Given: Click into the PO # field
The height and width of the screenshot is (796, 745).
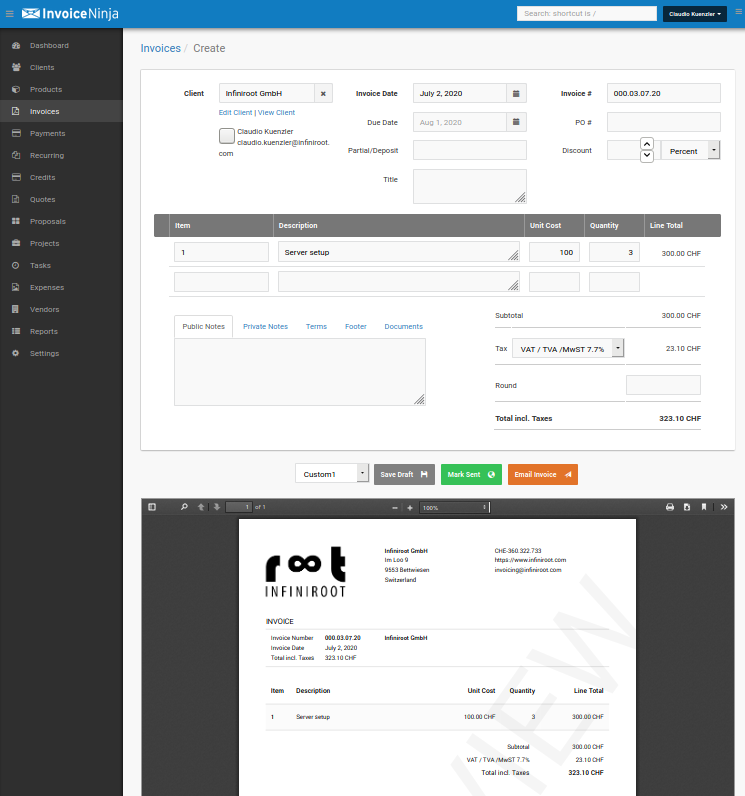Looking at the screenshot, I should point(663,122).
